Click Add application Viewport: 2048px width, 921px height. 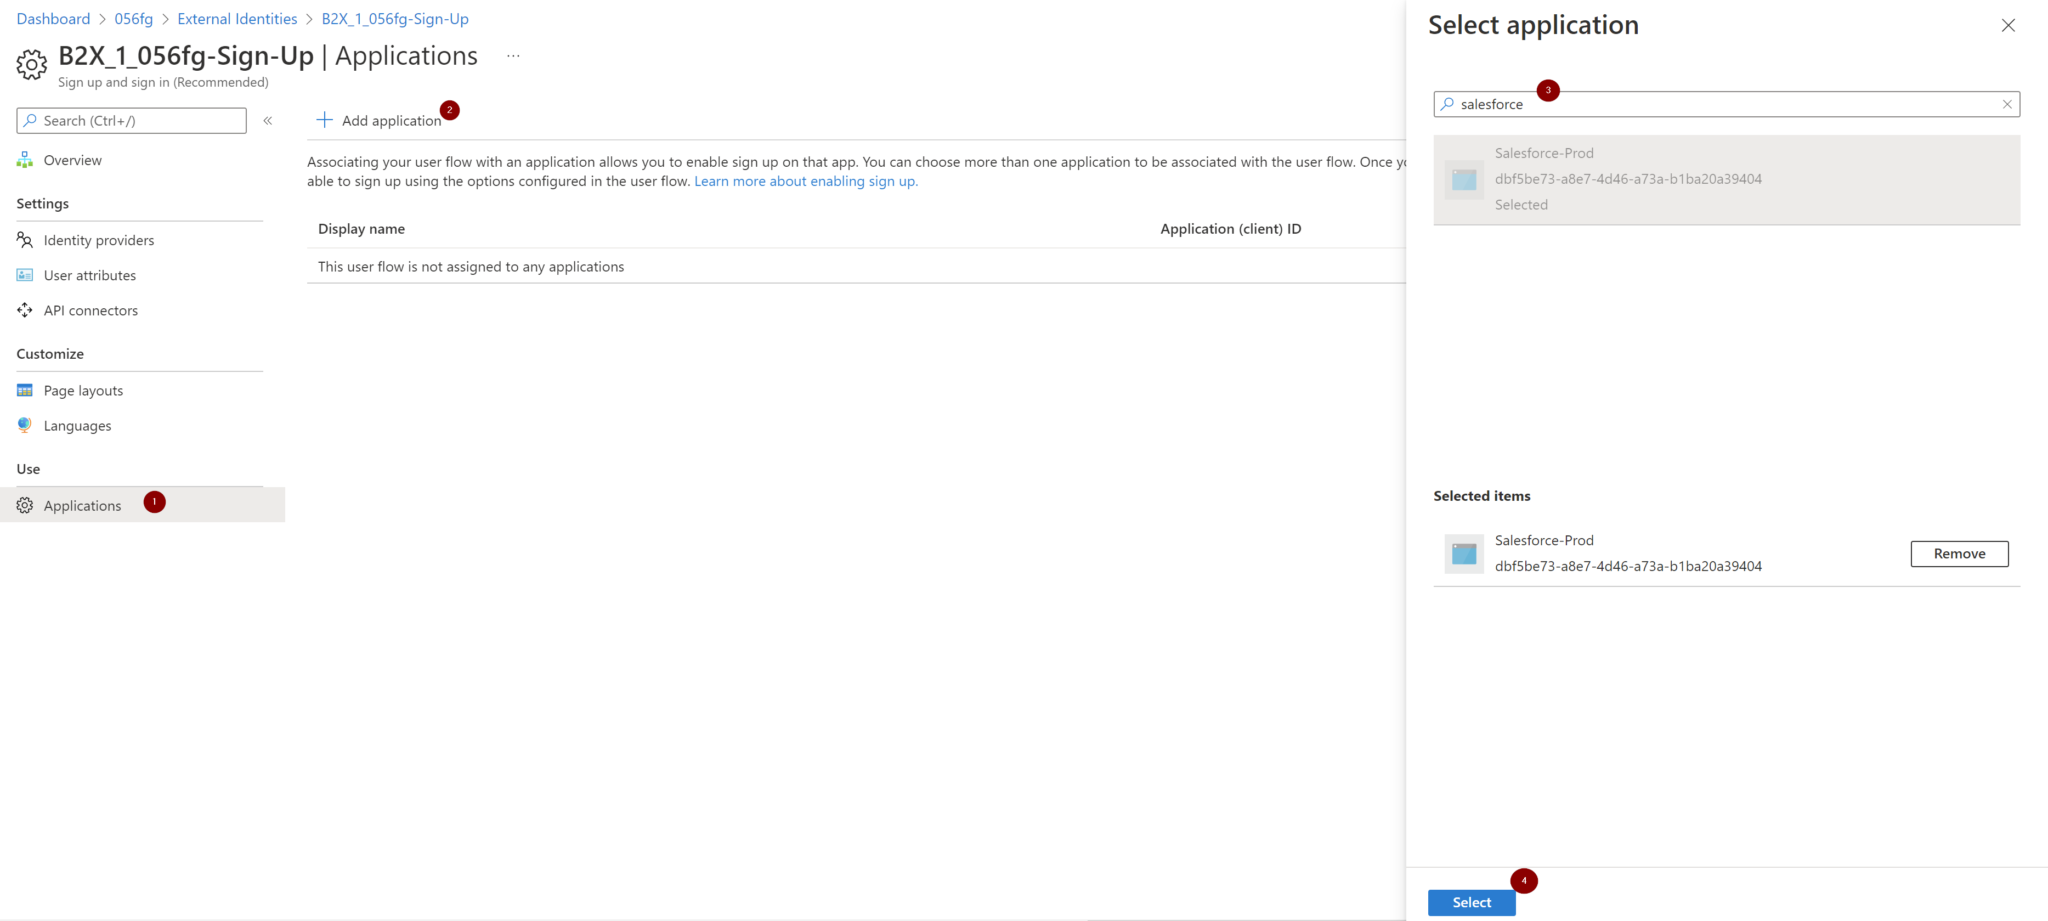pyautogui.click(x=379, y=120)
